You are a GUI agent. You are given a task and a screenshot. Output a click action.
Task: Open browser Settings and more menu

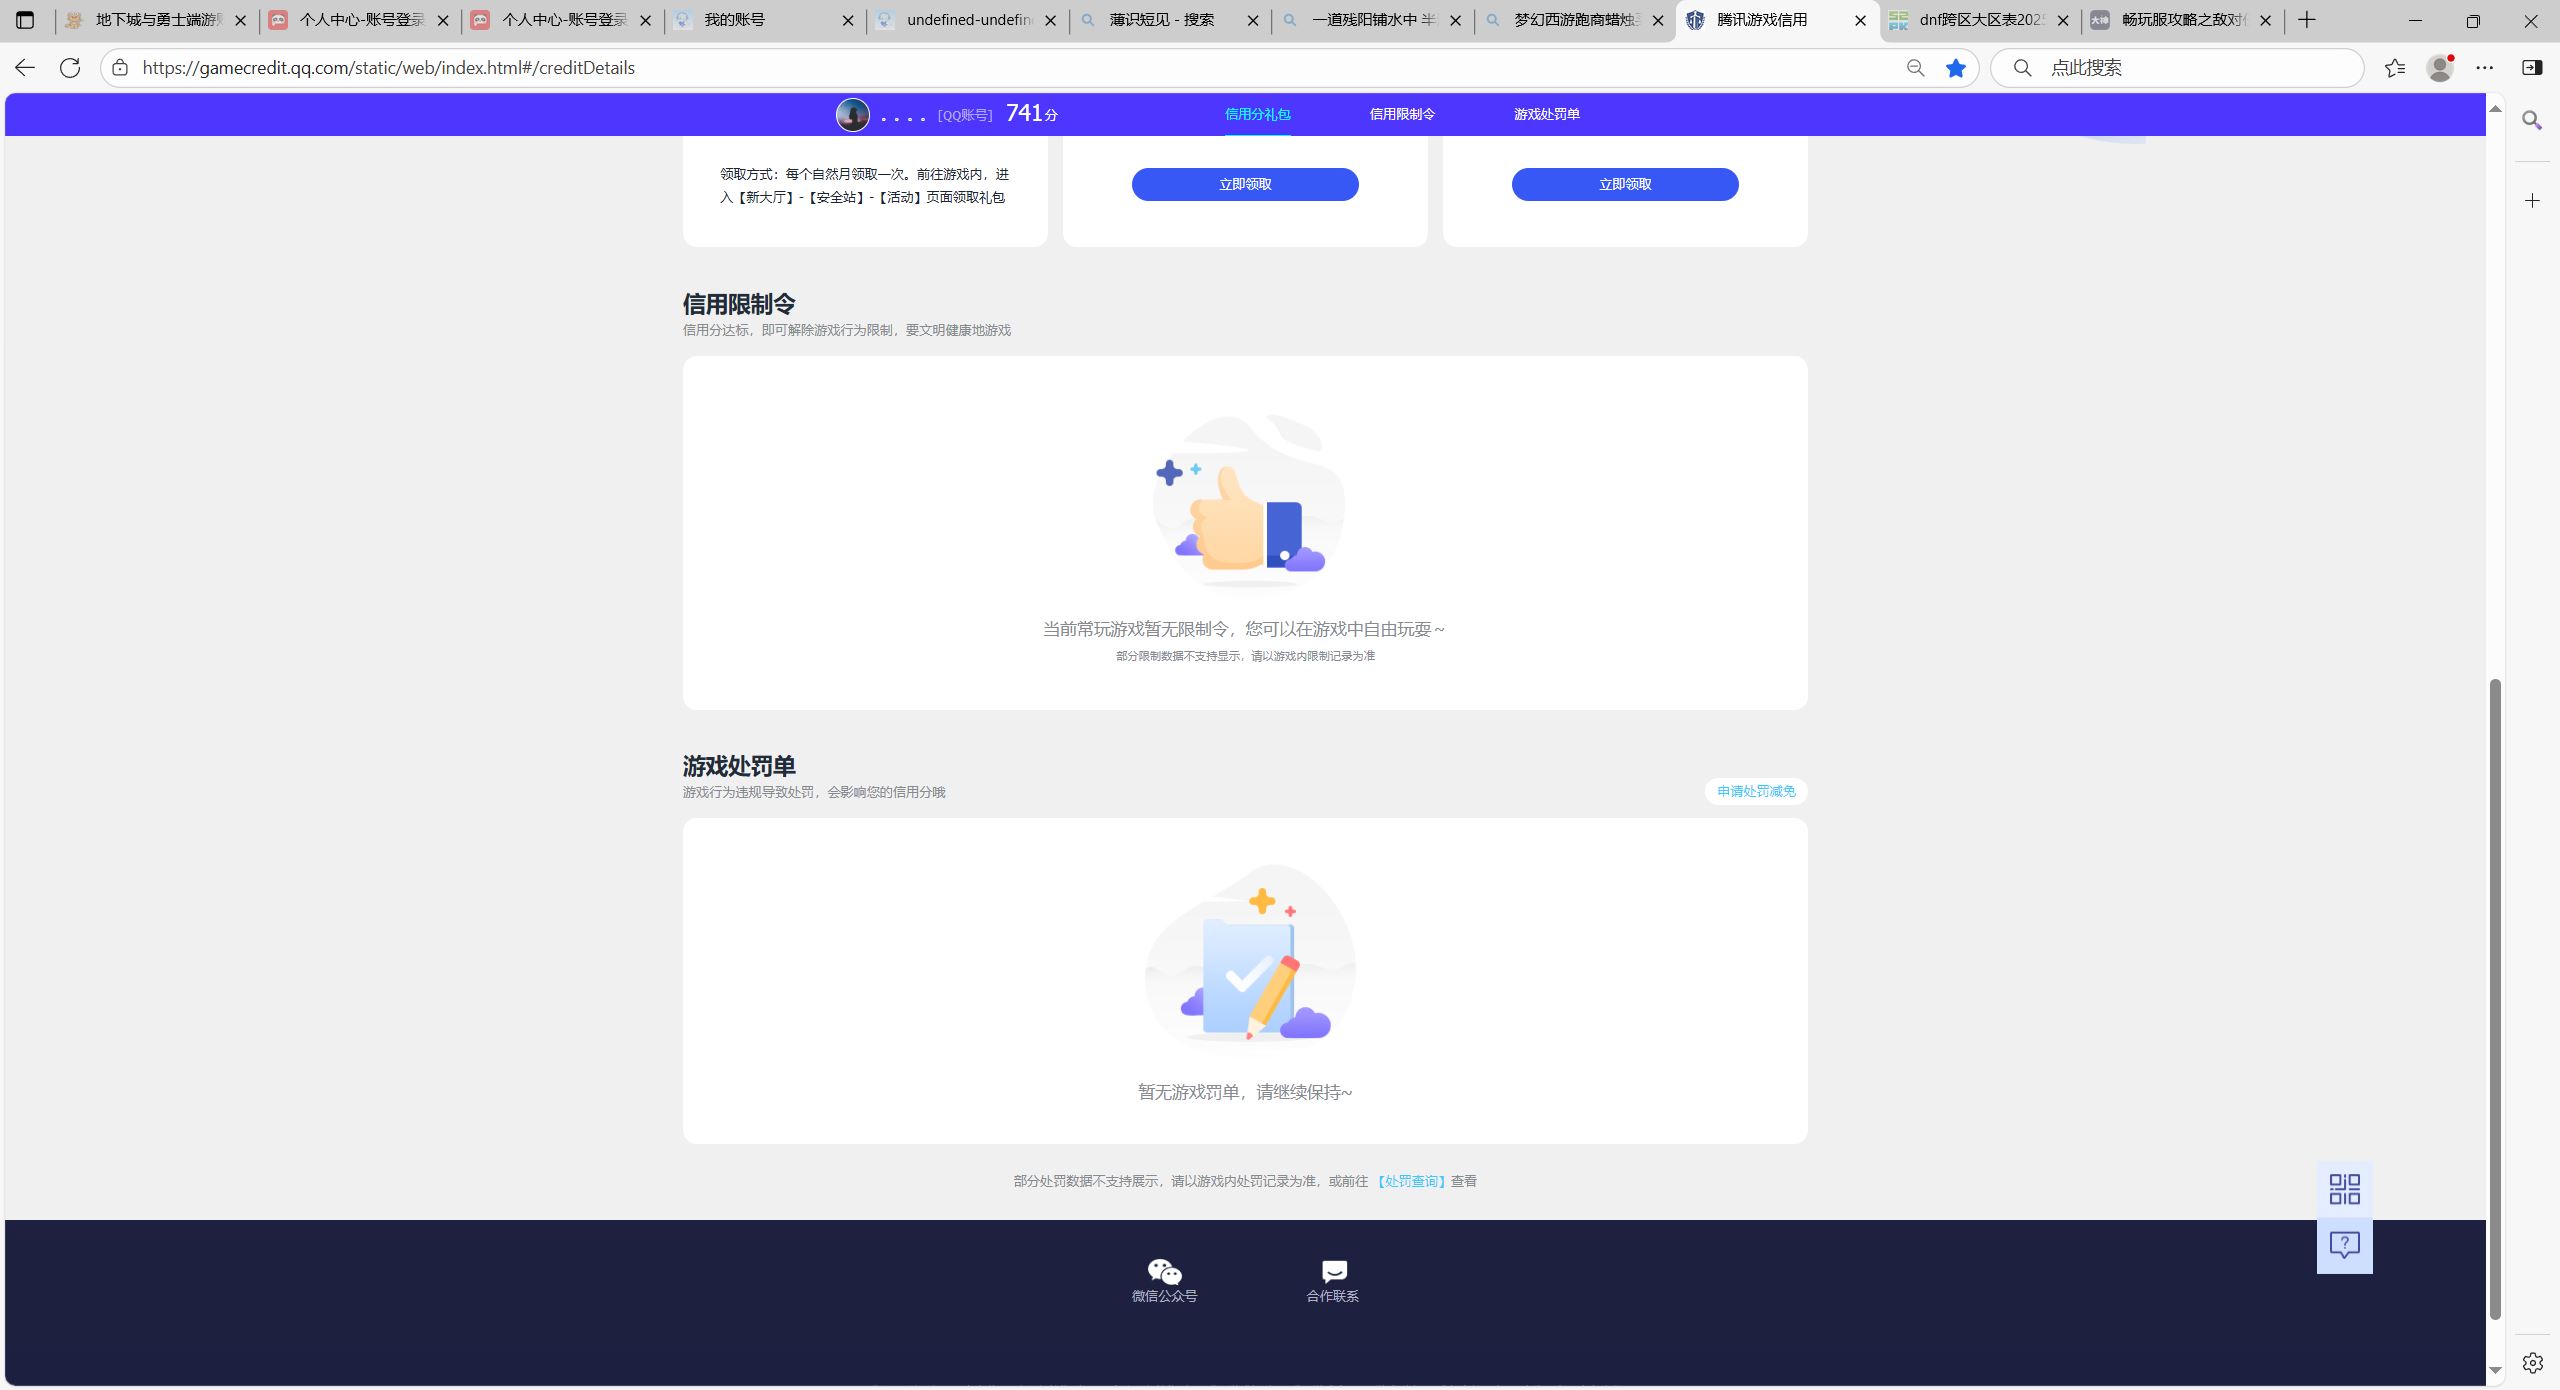coord(2485,68)
